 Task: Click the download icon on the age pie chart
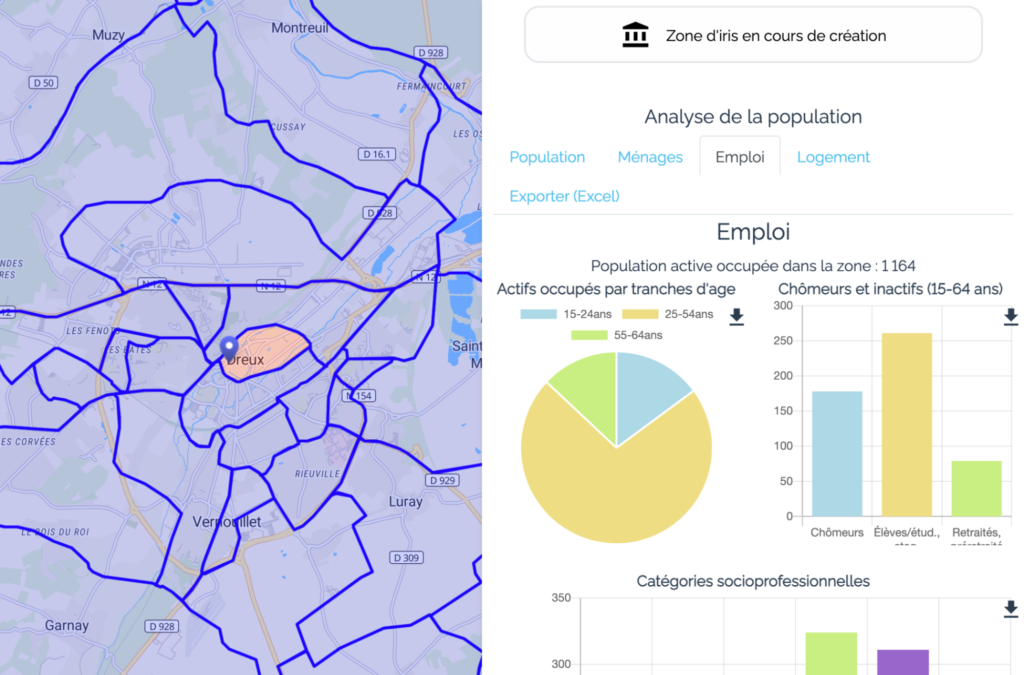pos(738,316)
